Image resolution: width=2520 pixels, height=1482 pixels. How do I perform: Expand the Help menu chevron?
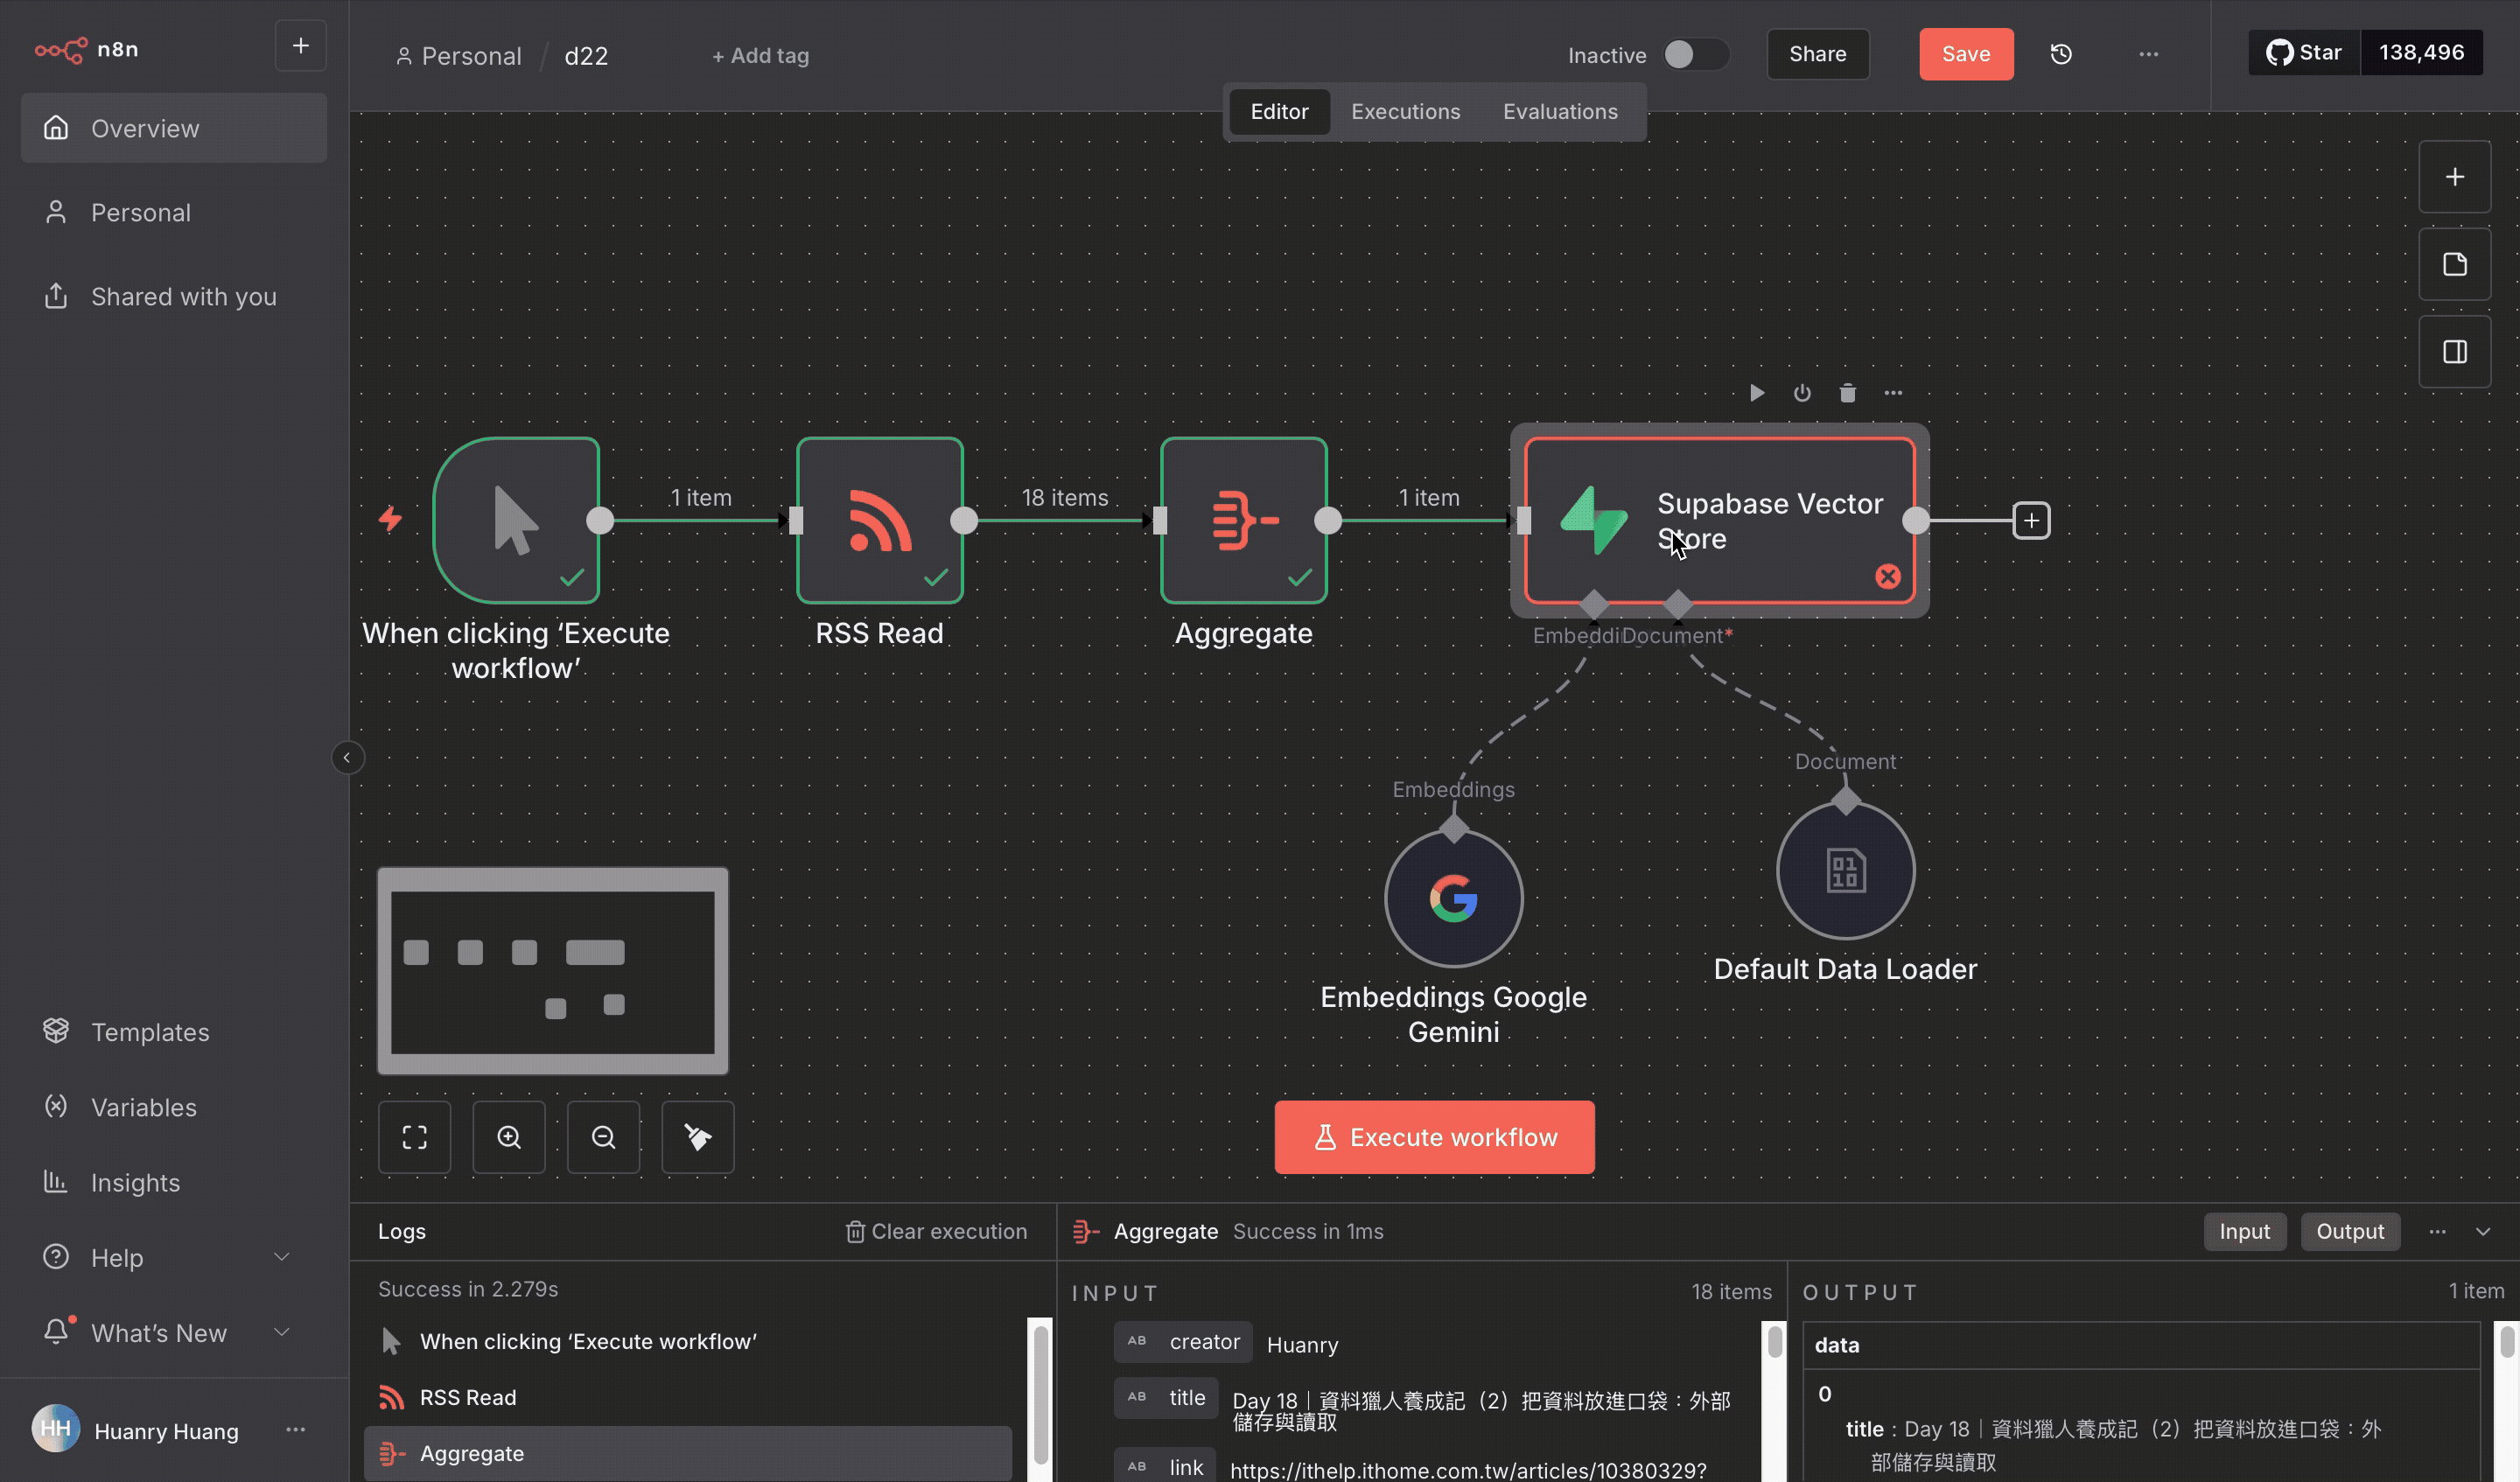[282, 1256]
